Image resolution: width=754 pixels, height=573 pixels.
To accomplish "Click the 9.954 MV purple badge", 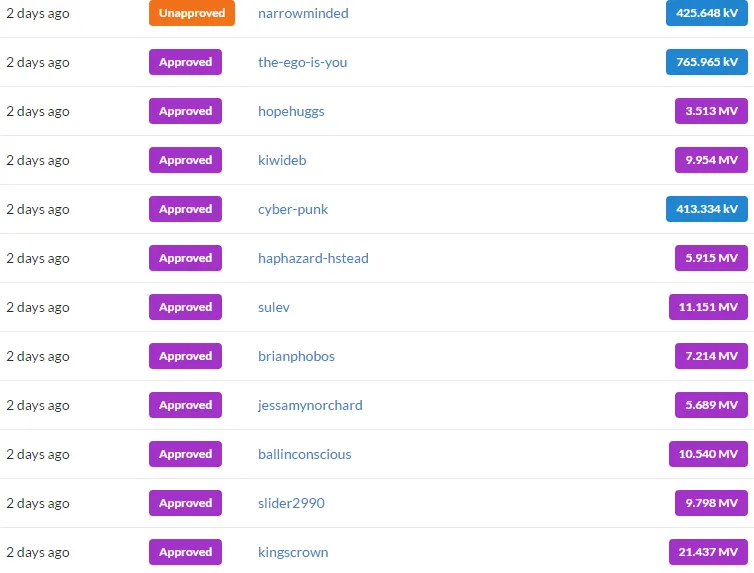I will click(711, 160).
